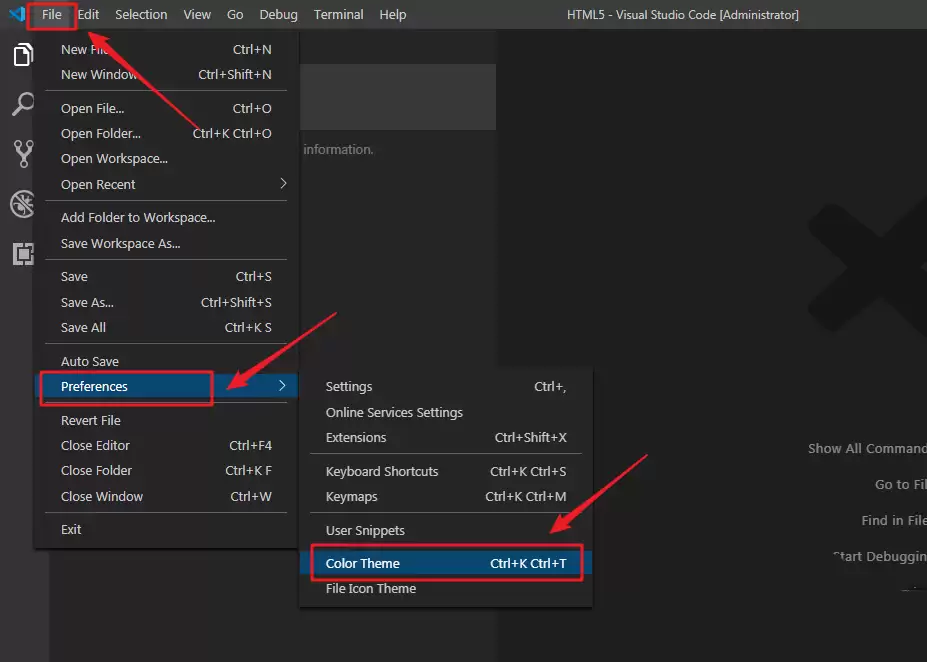The height and width of the screenshot is (662, 927).
Task: Open the Explorer activity bar icon
Action: tap(22, 55)
